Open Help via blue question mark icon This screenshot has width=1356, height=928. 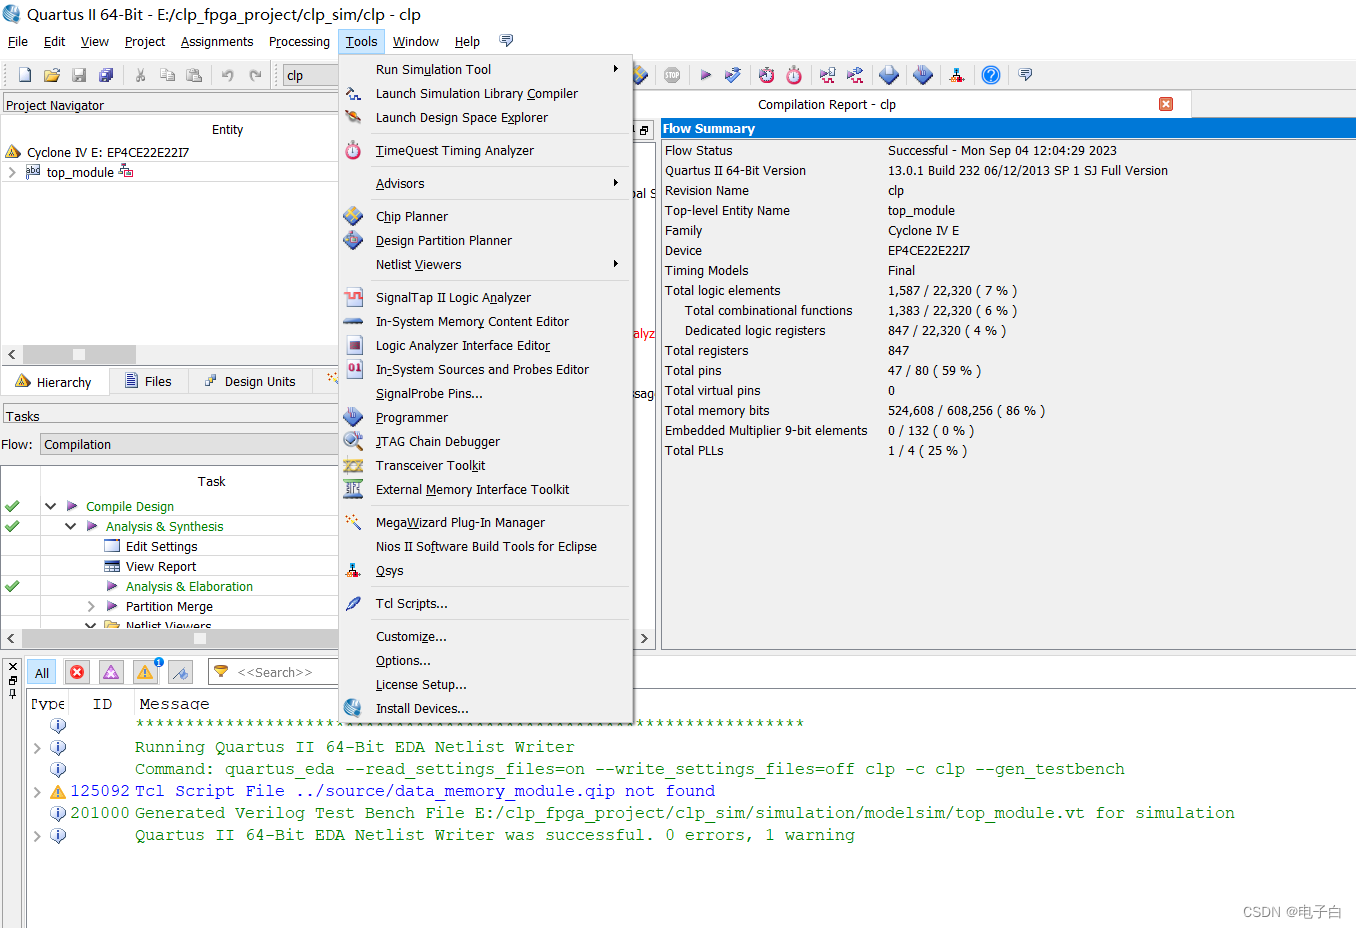tap(991, 75)
